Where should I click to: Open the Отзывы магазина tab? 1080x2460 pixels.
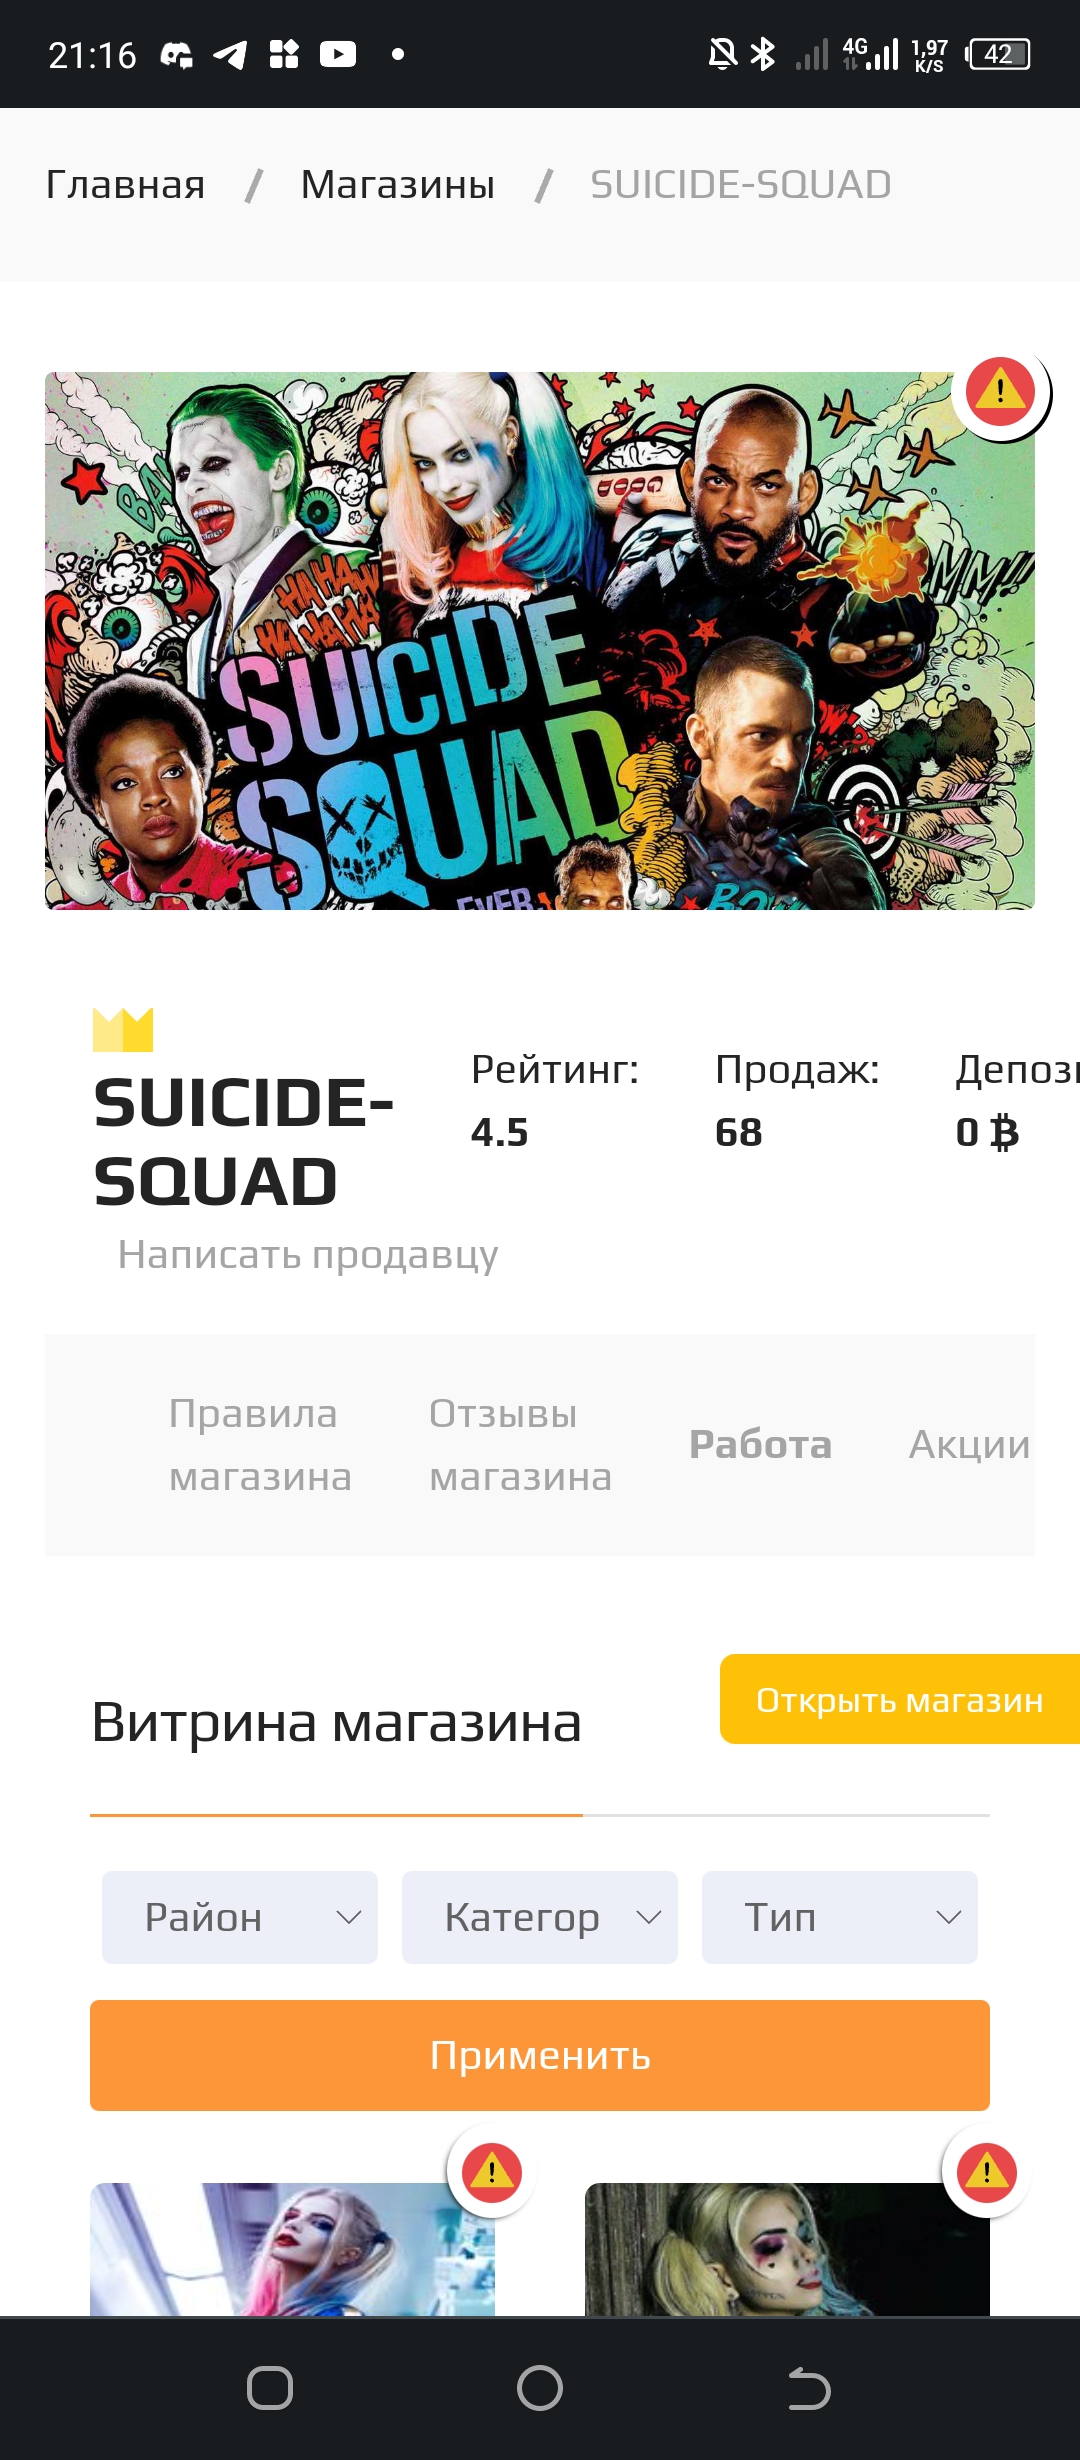(x=520, y=1445)
